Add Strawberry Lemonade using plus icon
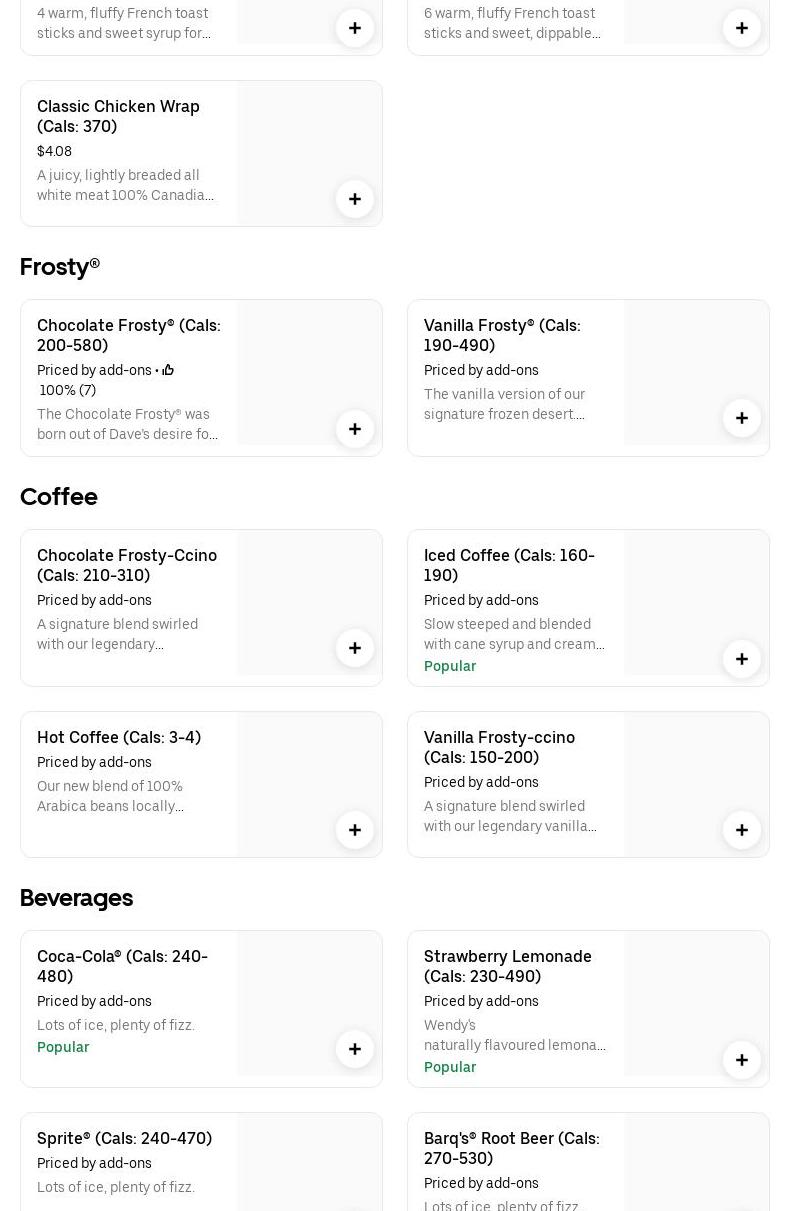This screenshot has width=804, height=1211. tap(742, 1060)
